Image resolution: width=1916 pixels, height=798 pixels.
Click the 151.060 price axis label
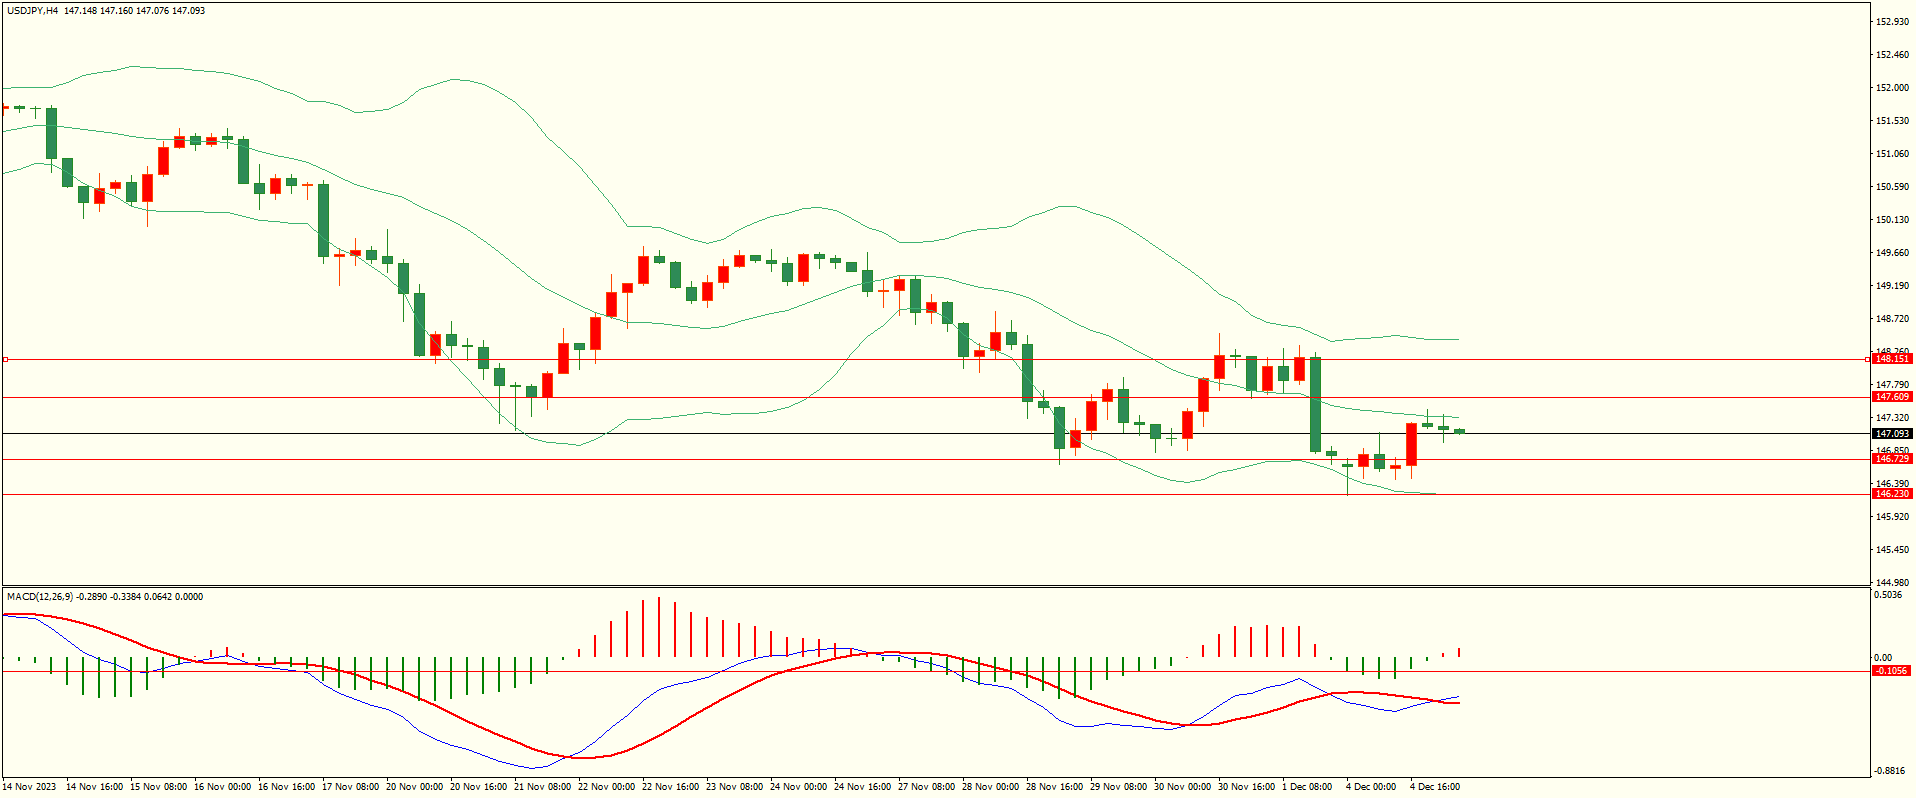pos(1892,154)
